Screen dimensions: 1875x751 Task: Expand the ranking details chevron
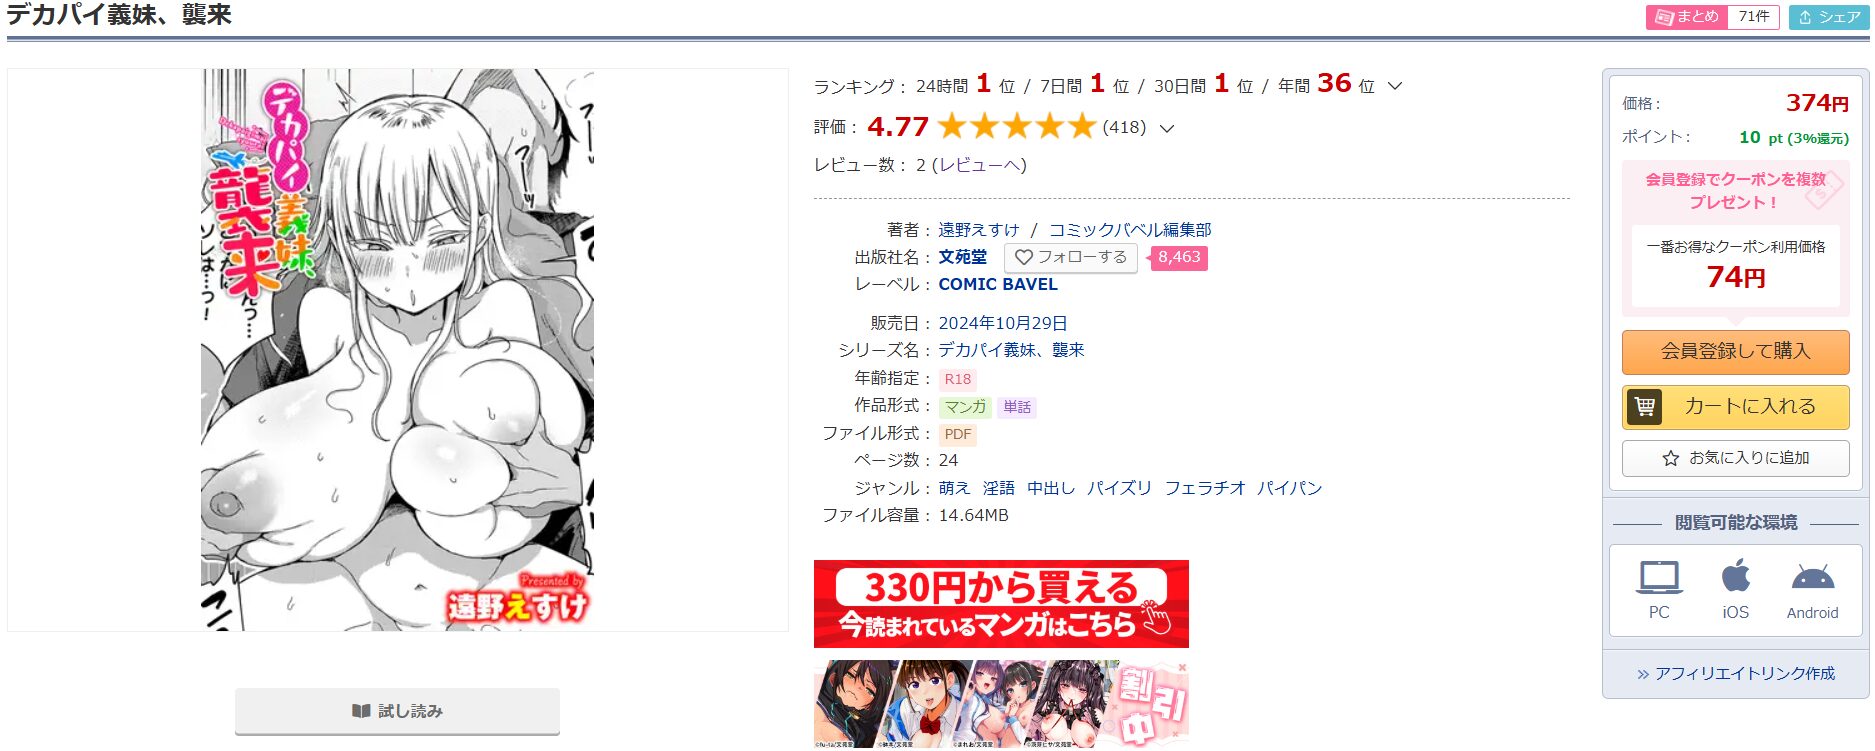(x=1395, y=86)
